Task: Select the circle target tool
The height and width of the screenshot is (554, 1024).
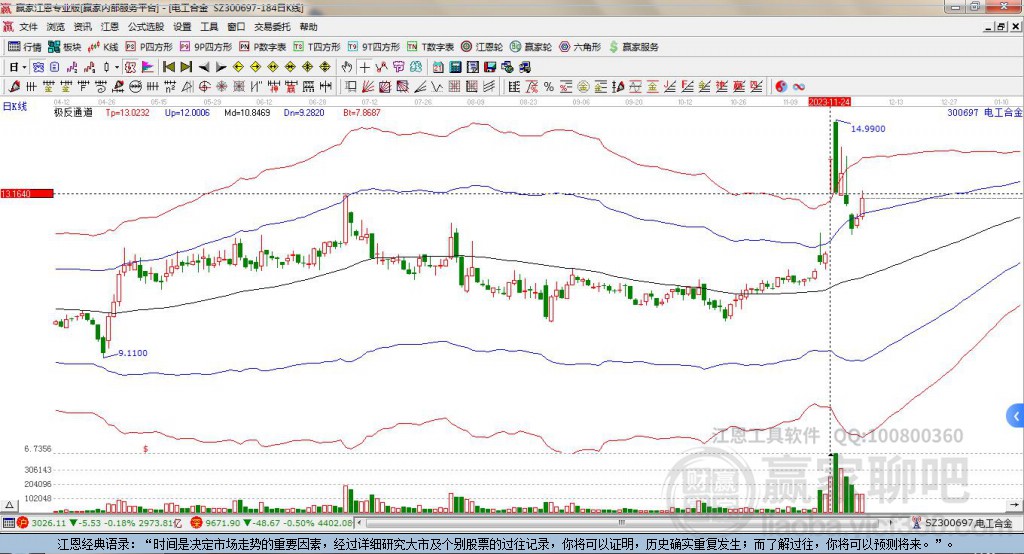Action: pos(204,86)
